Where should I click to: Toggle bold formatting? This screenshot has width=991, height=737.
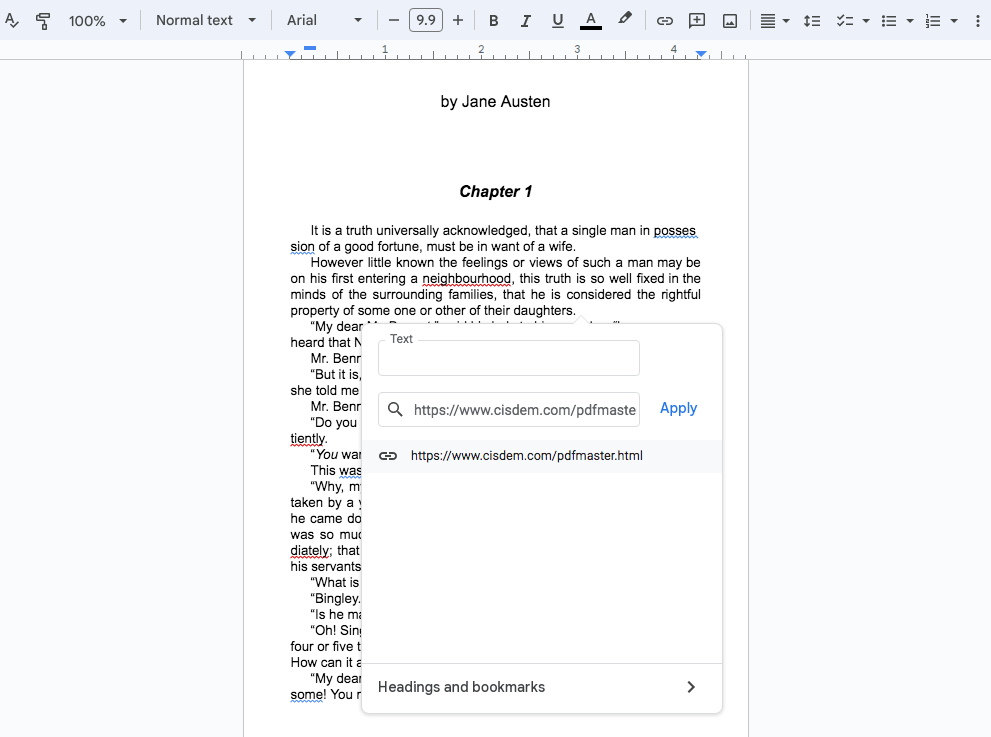click(494, 21)
